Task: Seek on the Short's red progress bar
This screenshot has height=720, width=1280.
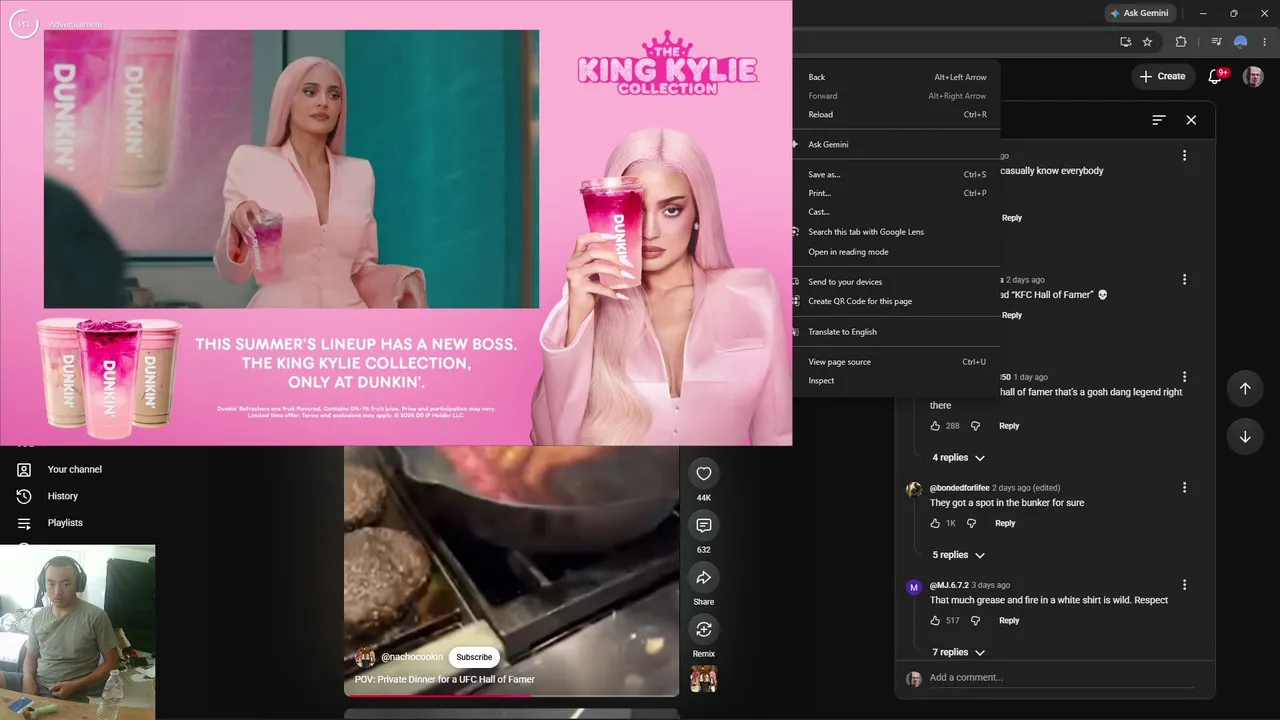Action: point(511,695)
